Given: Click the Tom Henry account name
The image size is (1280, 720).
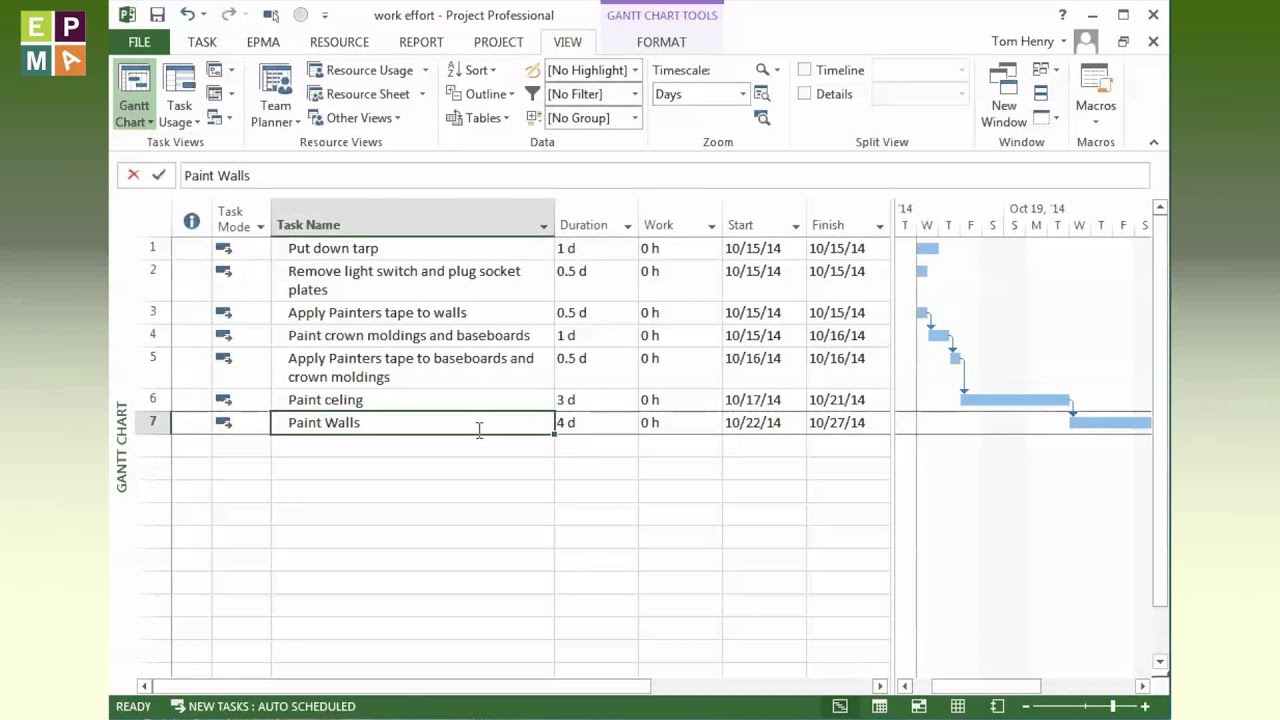Looking at the screenshot, I should click(1022, 42).
